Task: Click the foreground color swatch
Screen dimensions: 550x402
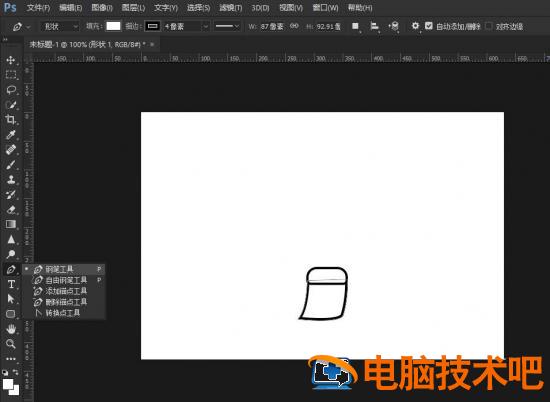Action: tap(8, 383)
